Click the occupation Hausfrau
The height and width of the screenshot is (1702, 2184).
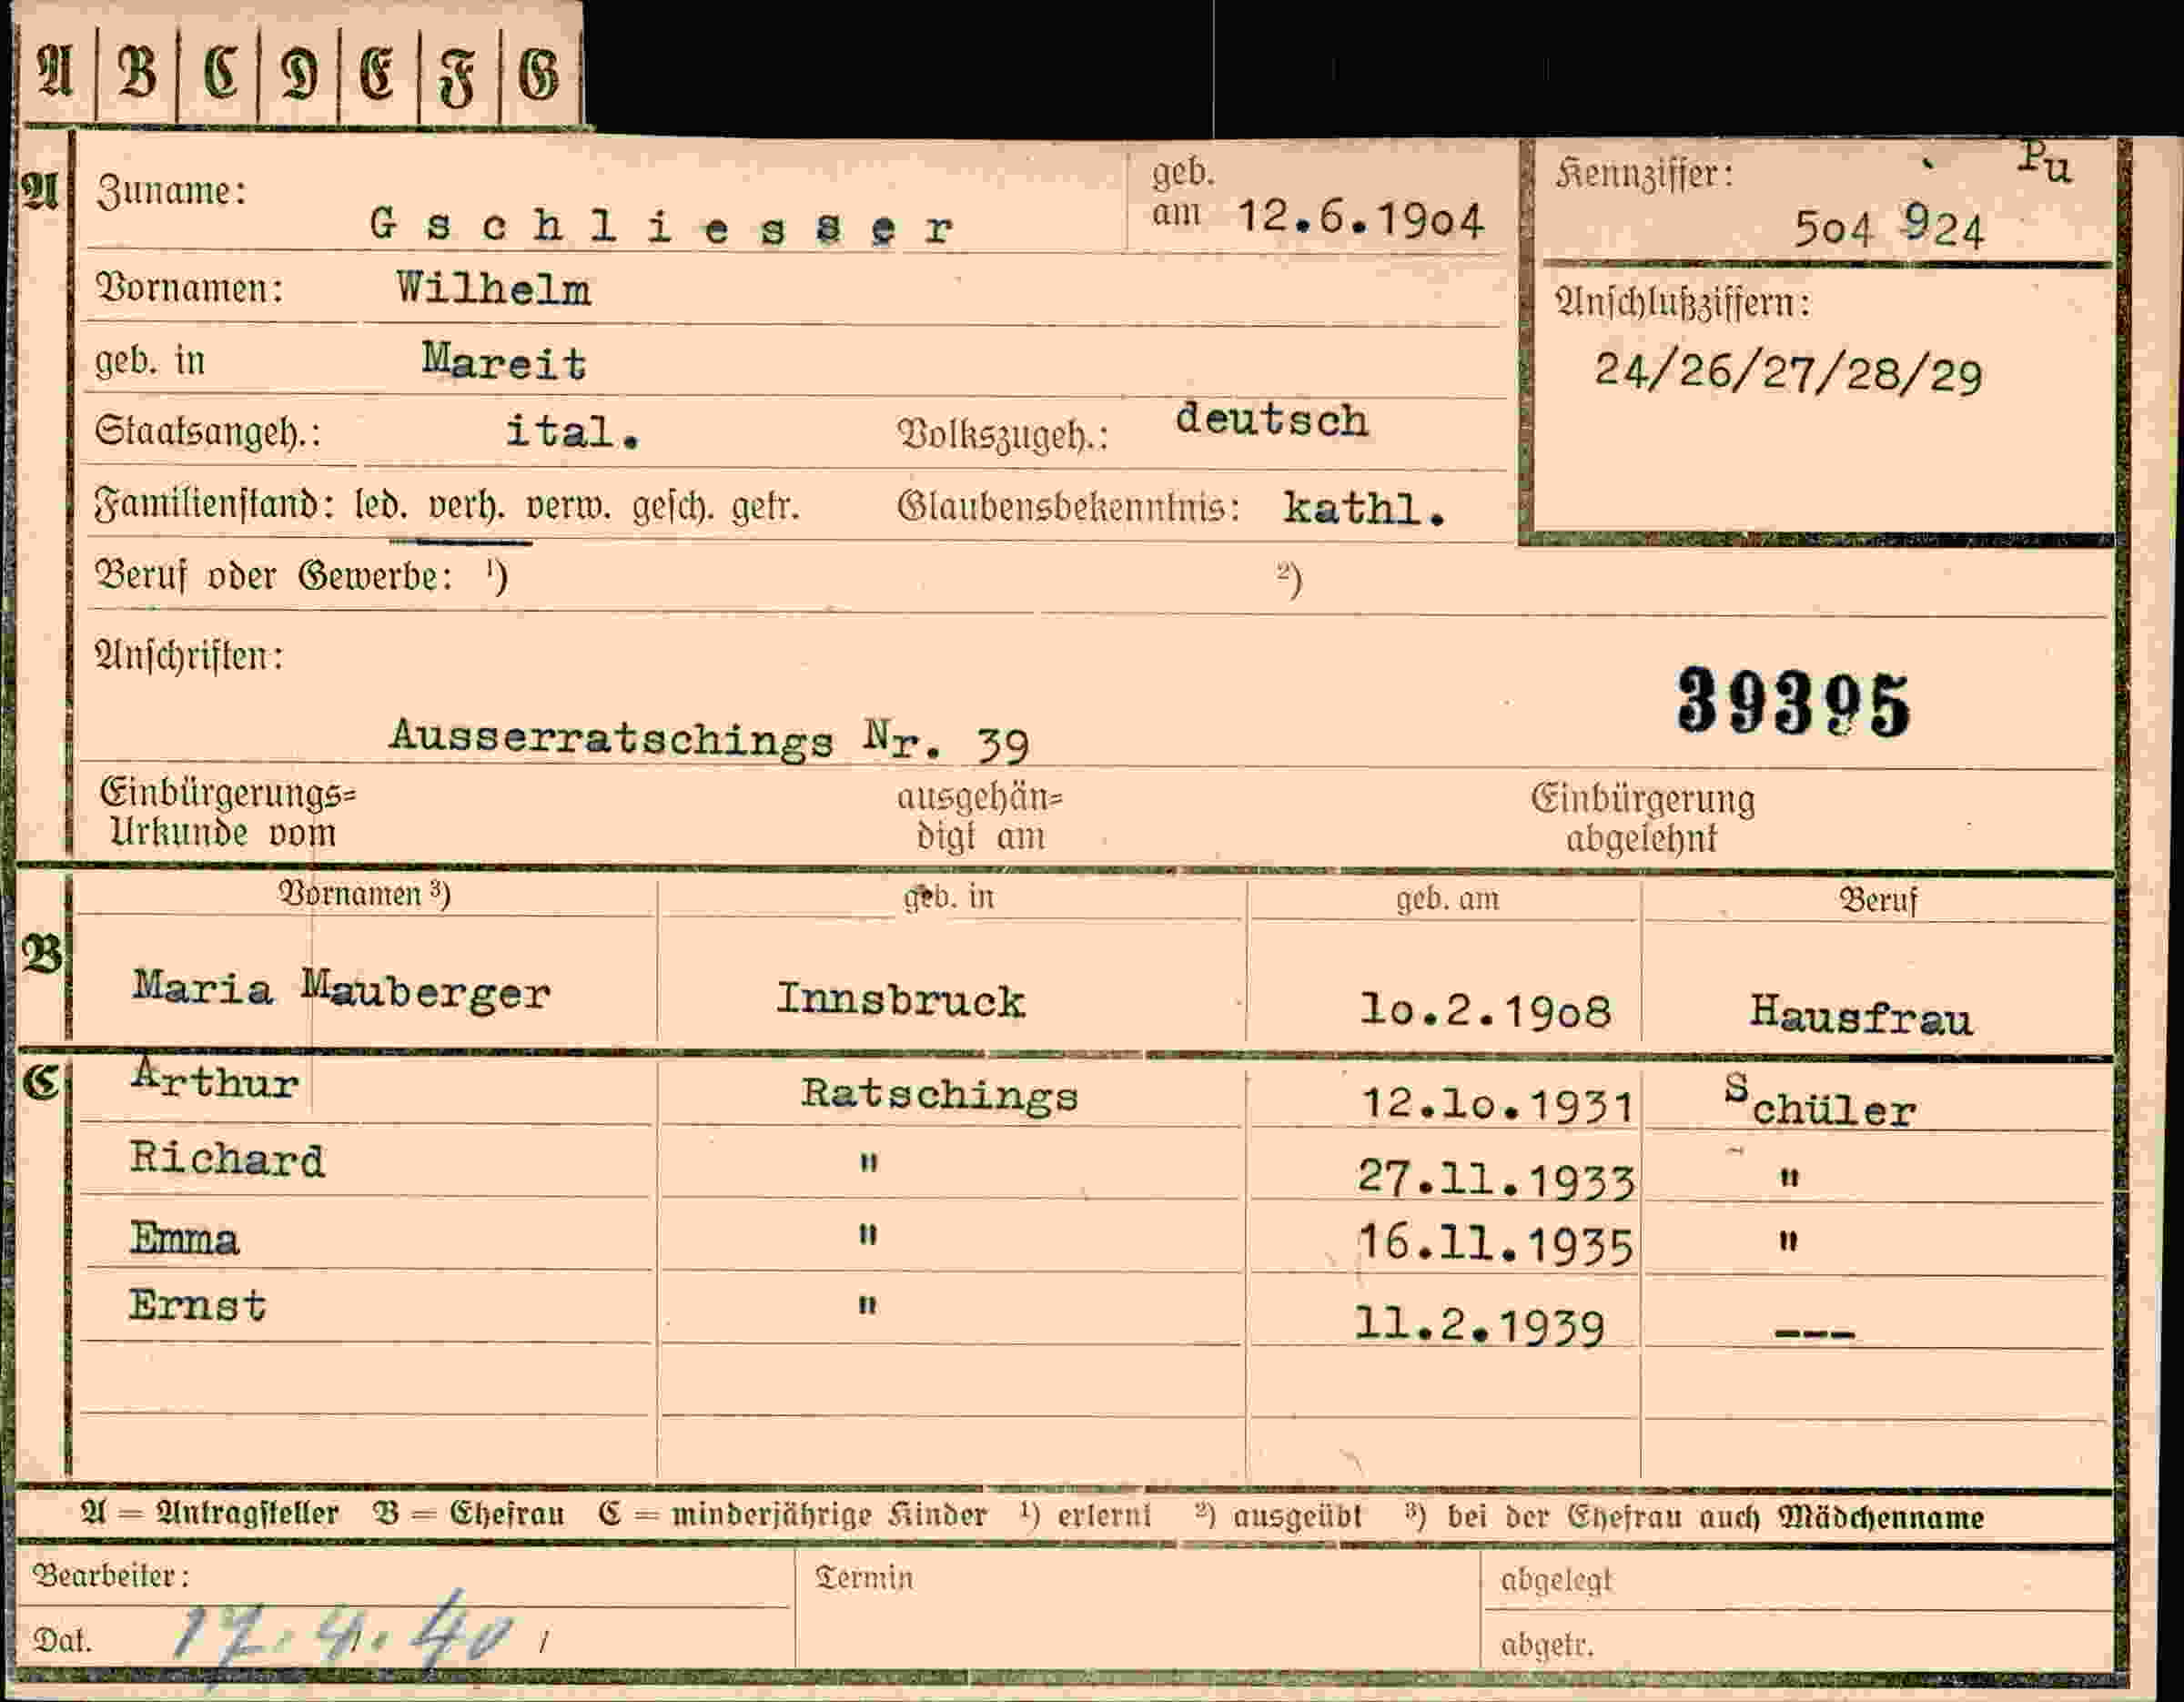pos(1861,1017)
